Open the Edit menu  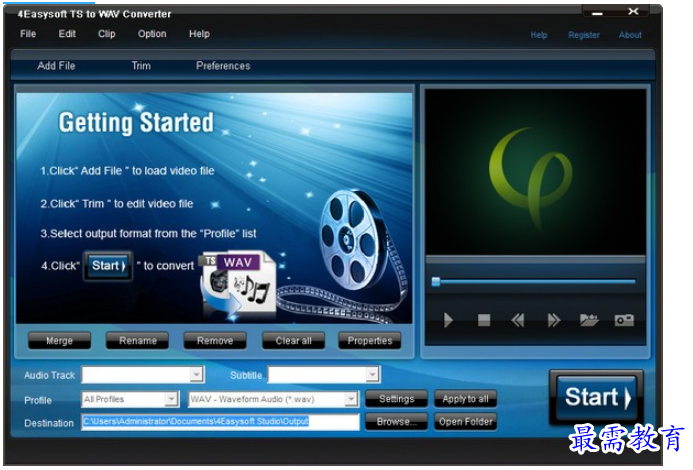pos(67,34)
